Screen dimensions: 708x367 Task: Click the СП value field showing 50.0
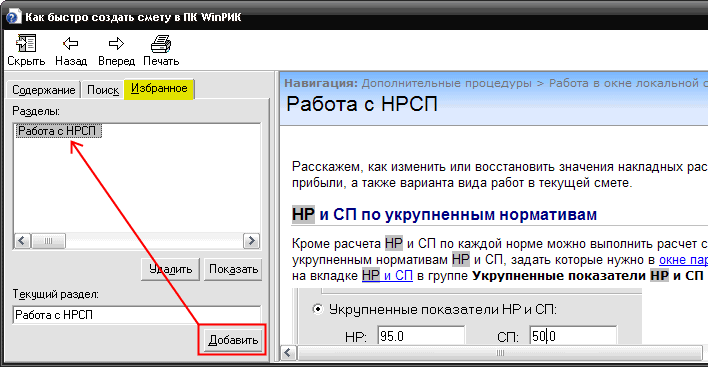[x=573, y=336]
